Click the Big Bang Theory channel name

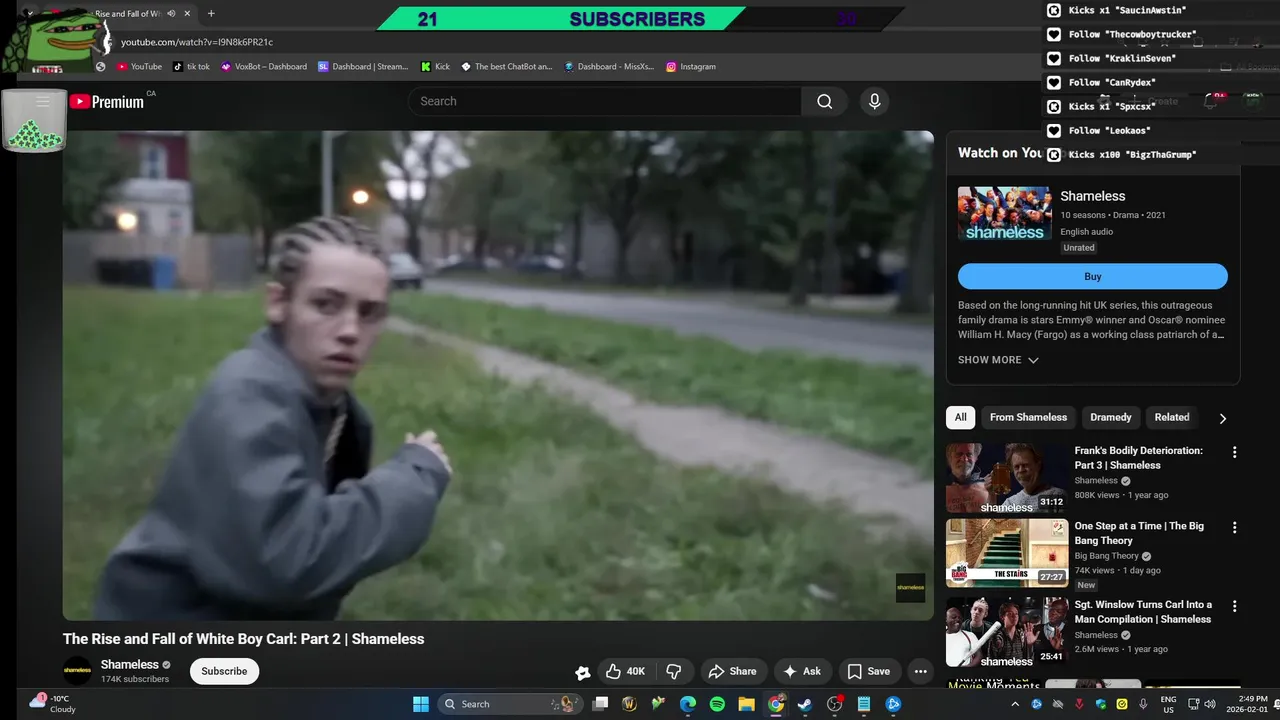[x=1106, y=556]
